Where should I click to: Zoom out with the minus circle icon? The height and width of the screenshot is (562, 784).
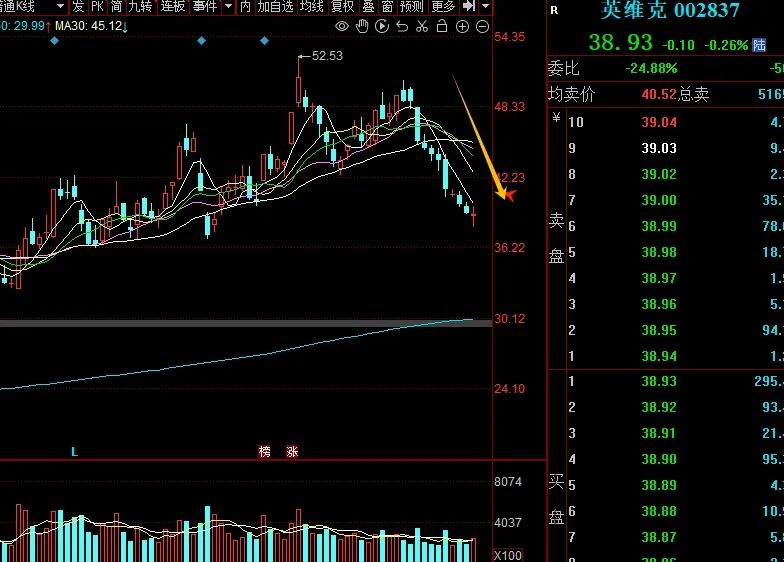(482, 26)
